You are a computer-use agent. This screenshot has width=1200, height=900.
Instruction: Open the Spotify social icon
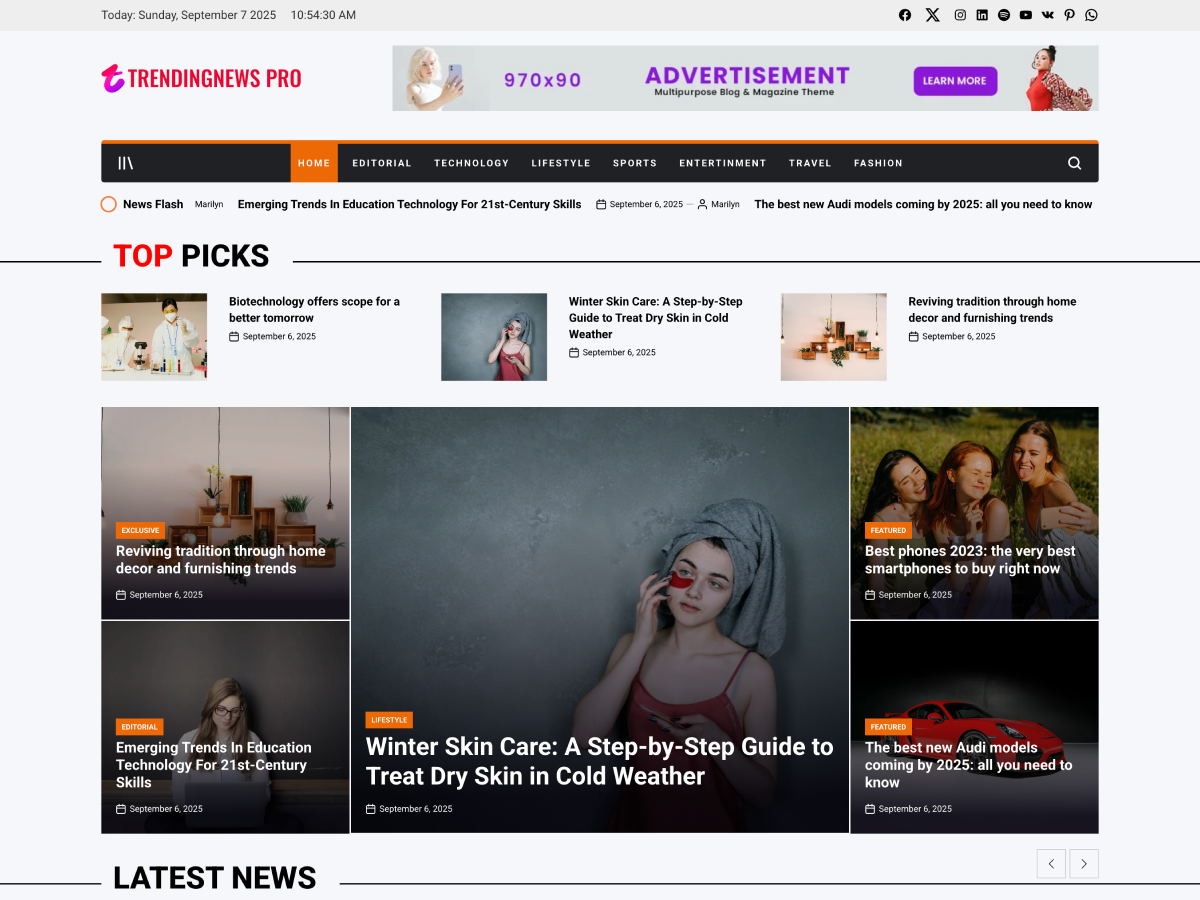[x=1004, y=15]
